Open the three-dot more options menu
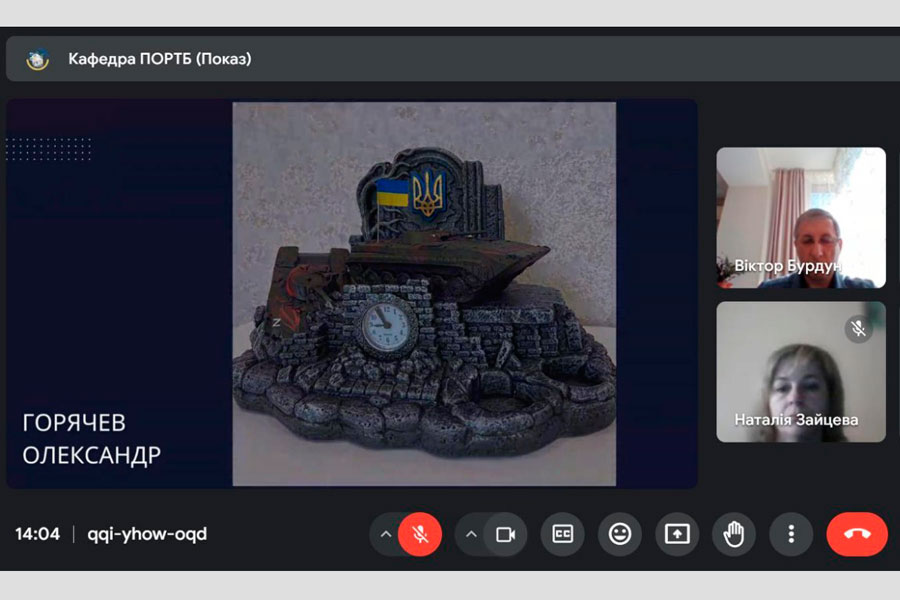Screen dimensions: 900x600 pos(791,534)
